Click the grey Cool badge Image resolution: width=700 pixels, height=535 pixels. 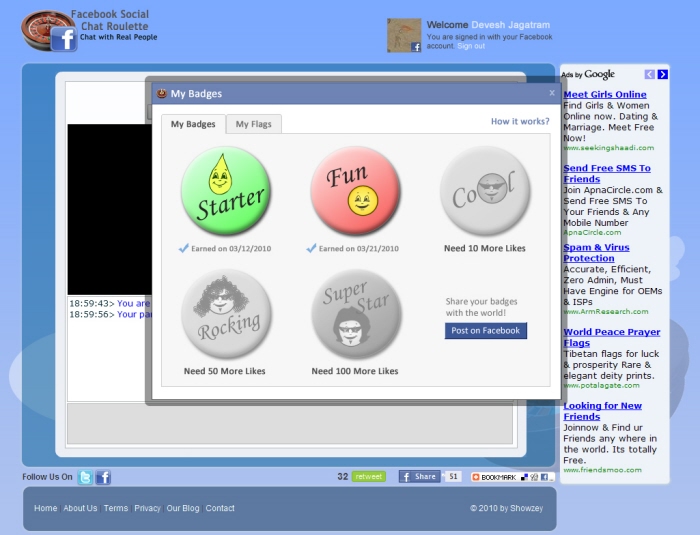(485, 191)
